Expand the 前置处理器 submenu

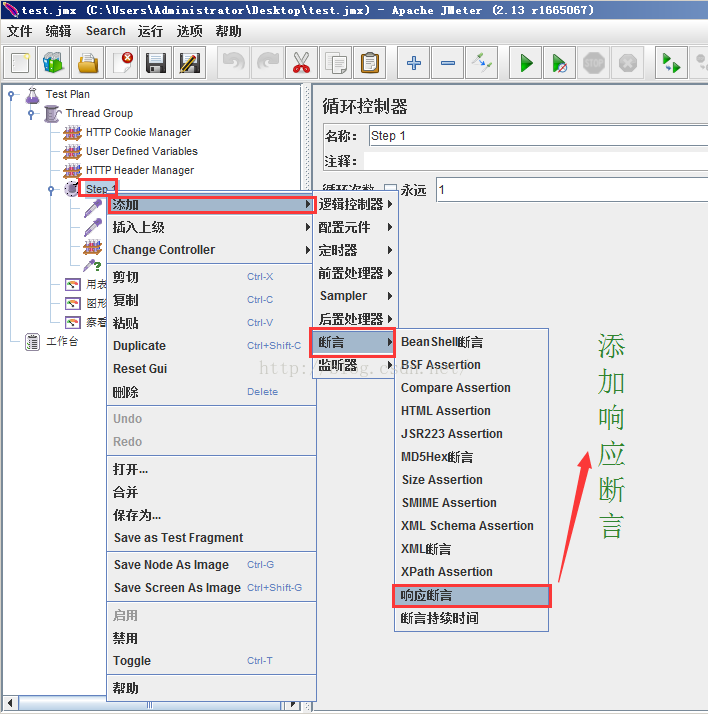(355, 273)
